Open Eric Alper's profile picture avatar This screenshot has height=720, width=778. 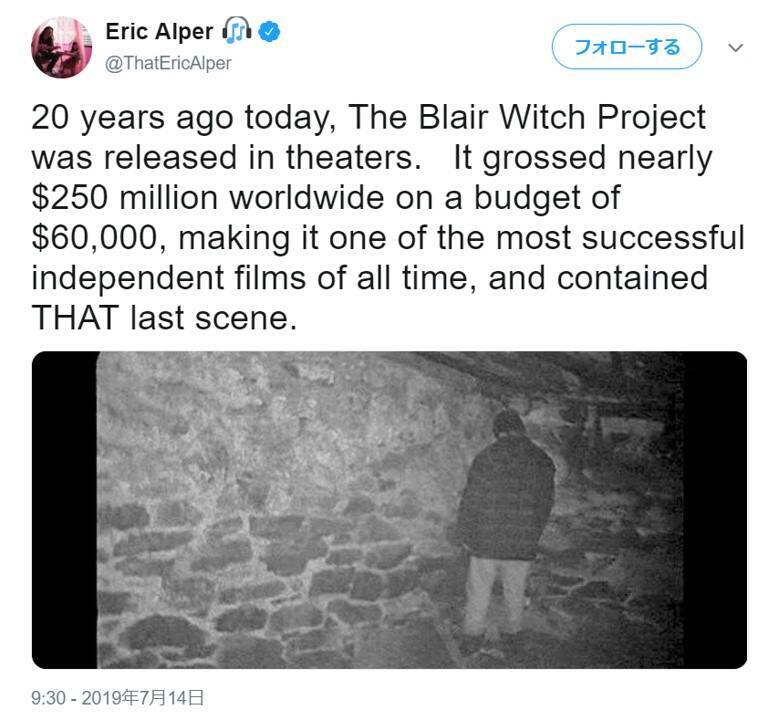(x=62, y=48)
